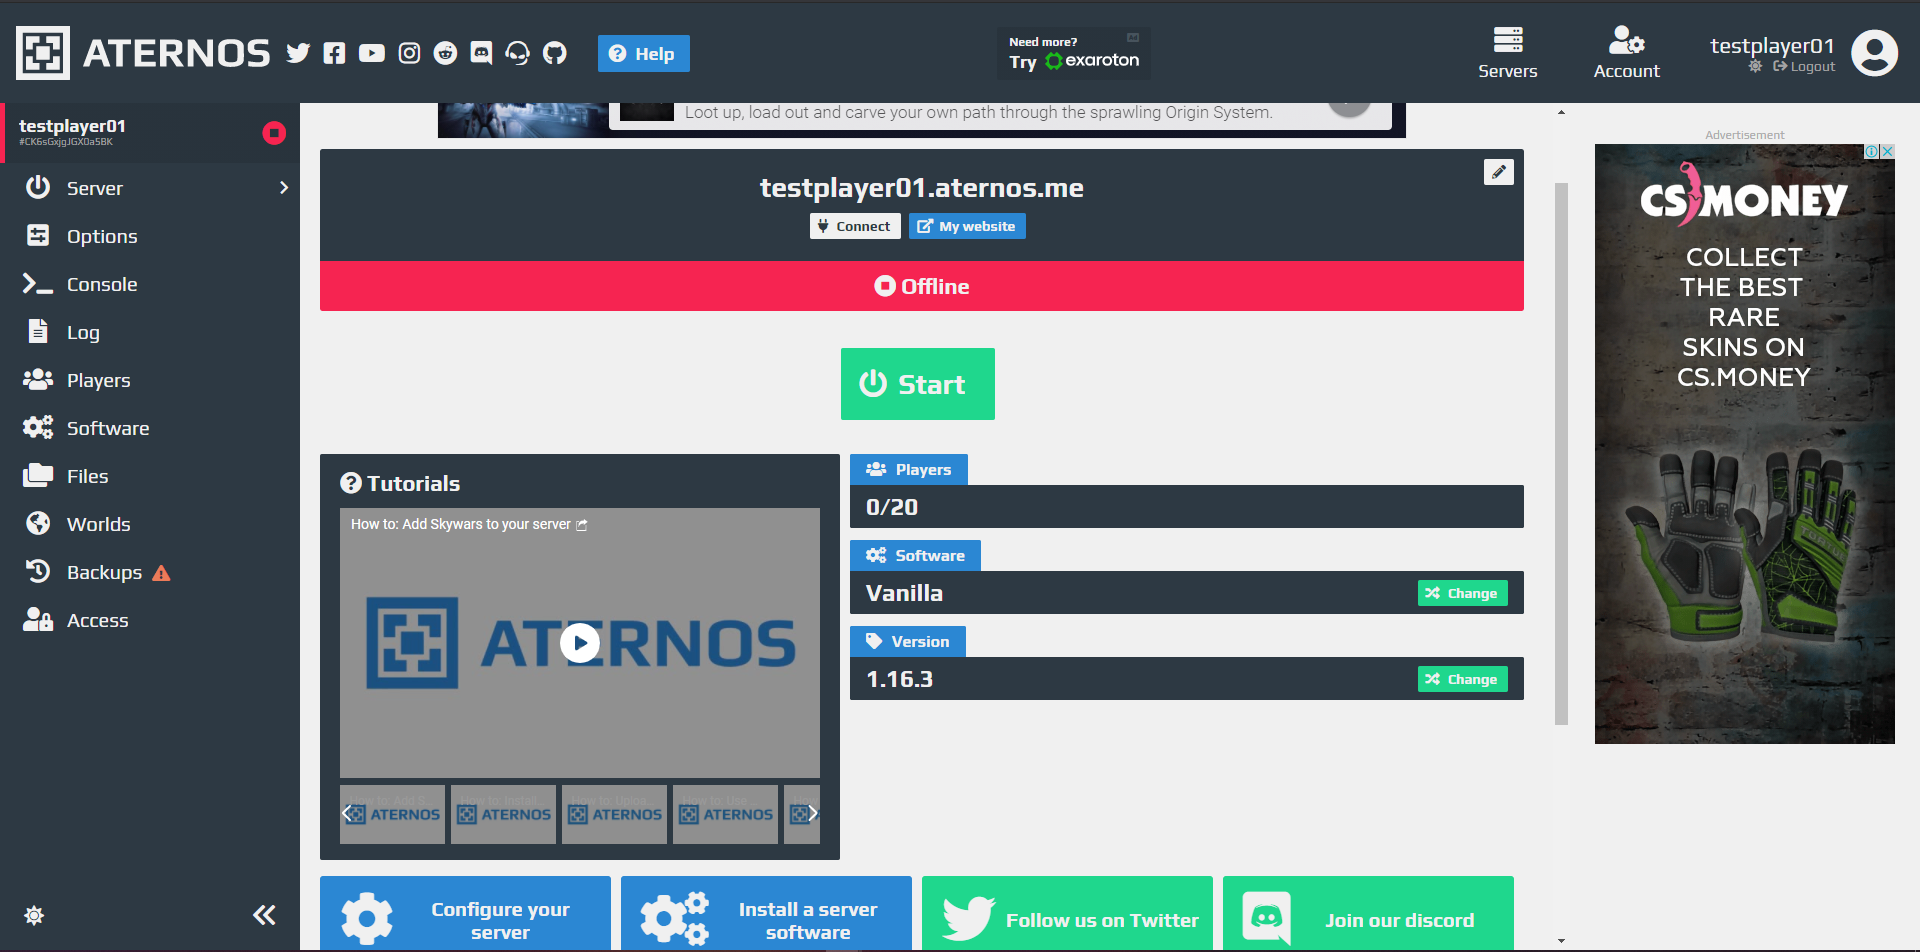Toggle theme with the sidebar bottom gear icon
This screenshot has width=1920, height=952.
point(34,915)
